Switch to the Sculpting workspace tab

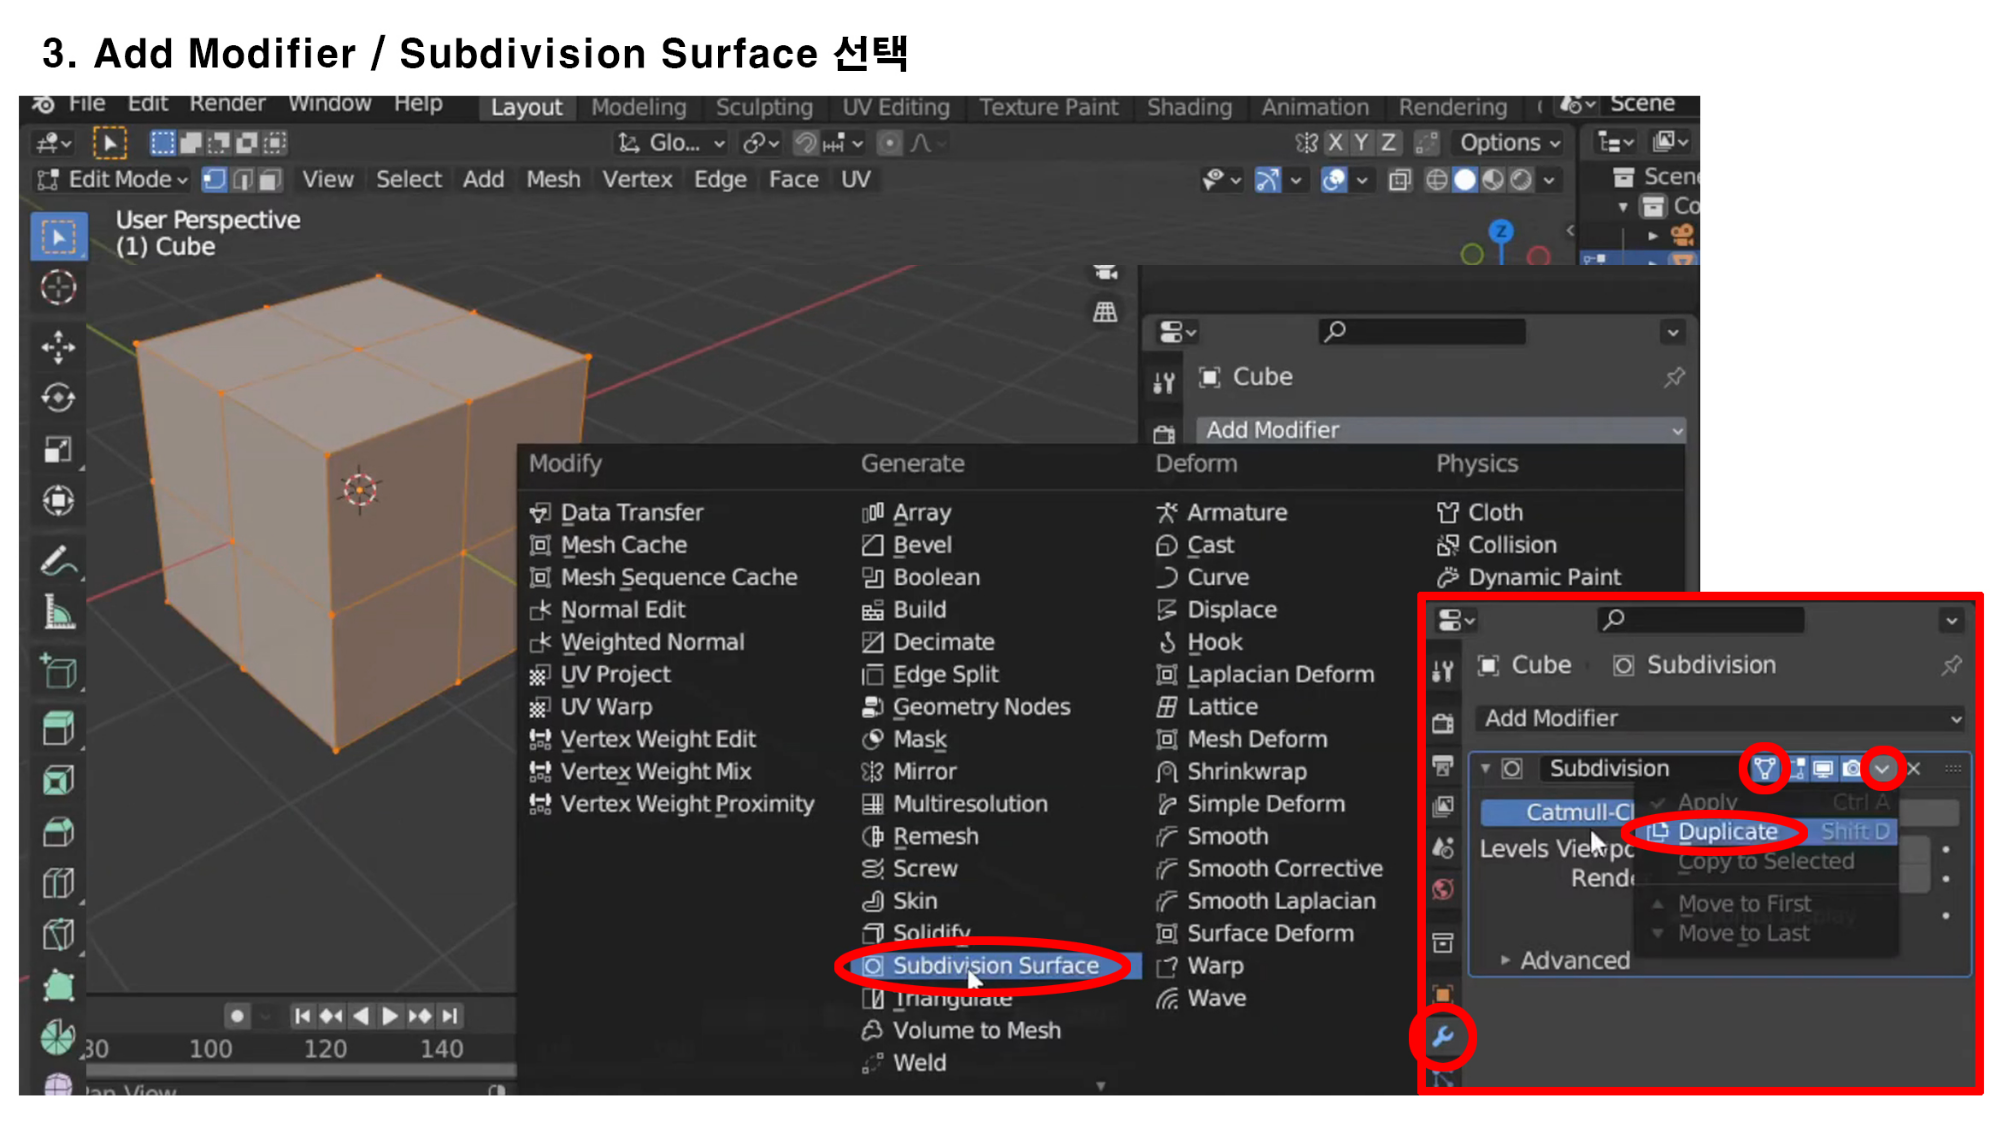click(763, 107)
